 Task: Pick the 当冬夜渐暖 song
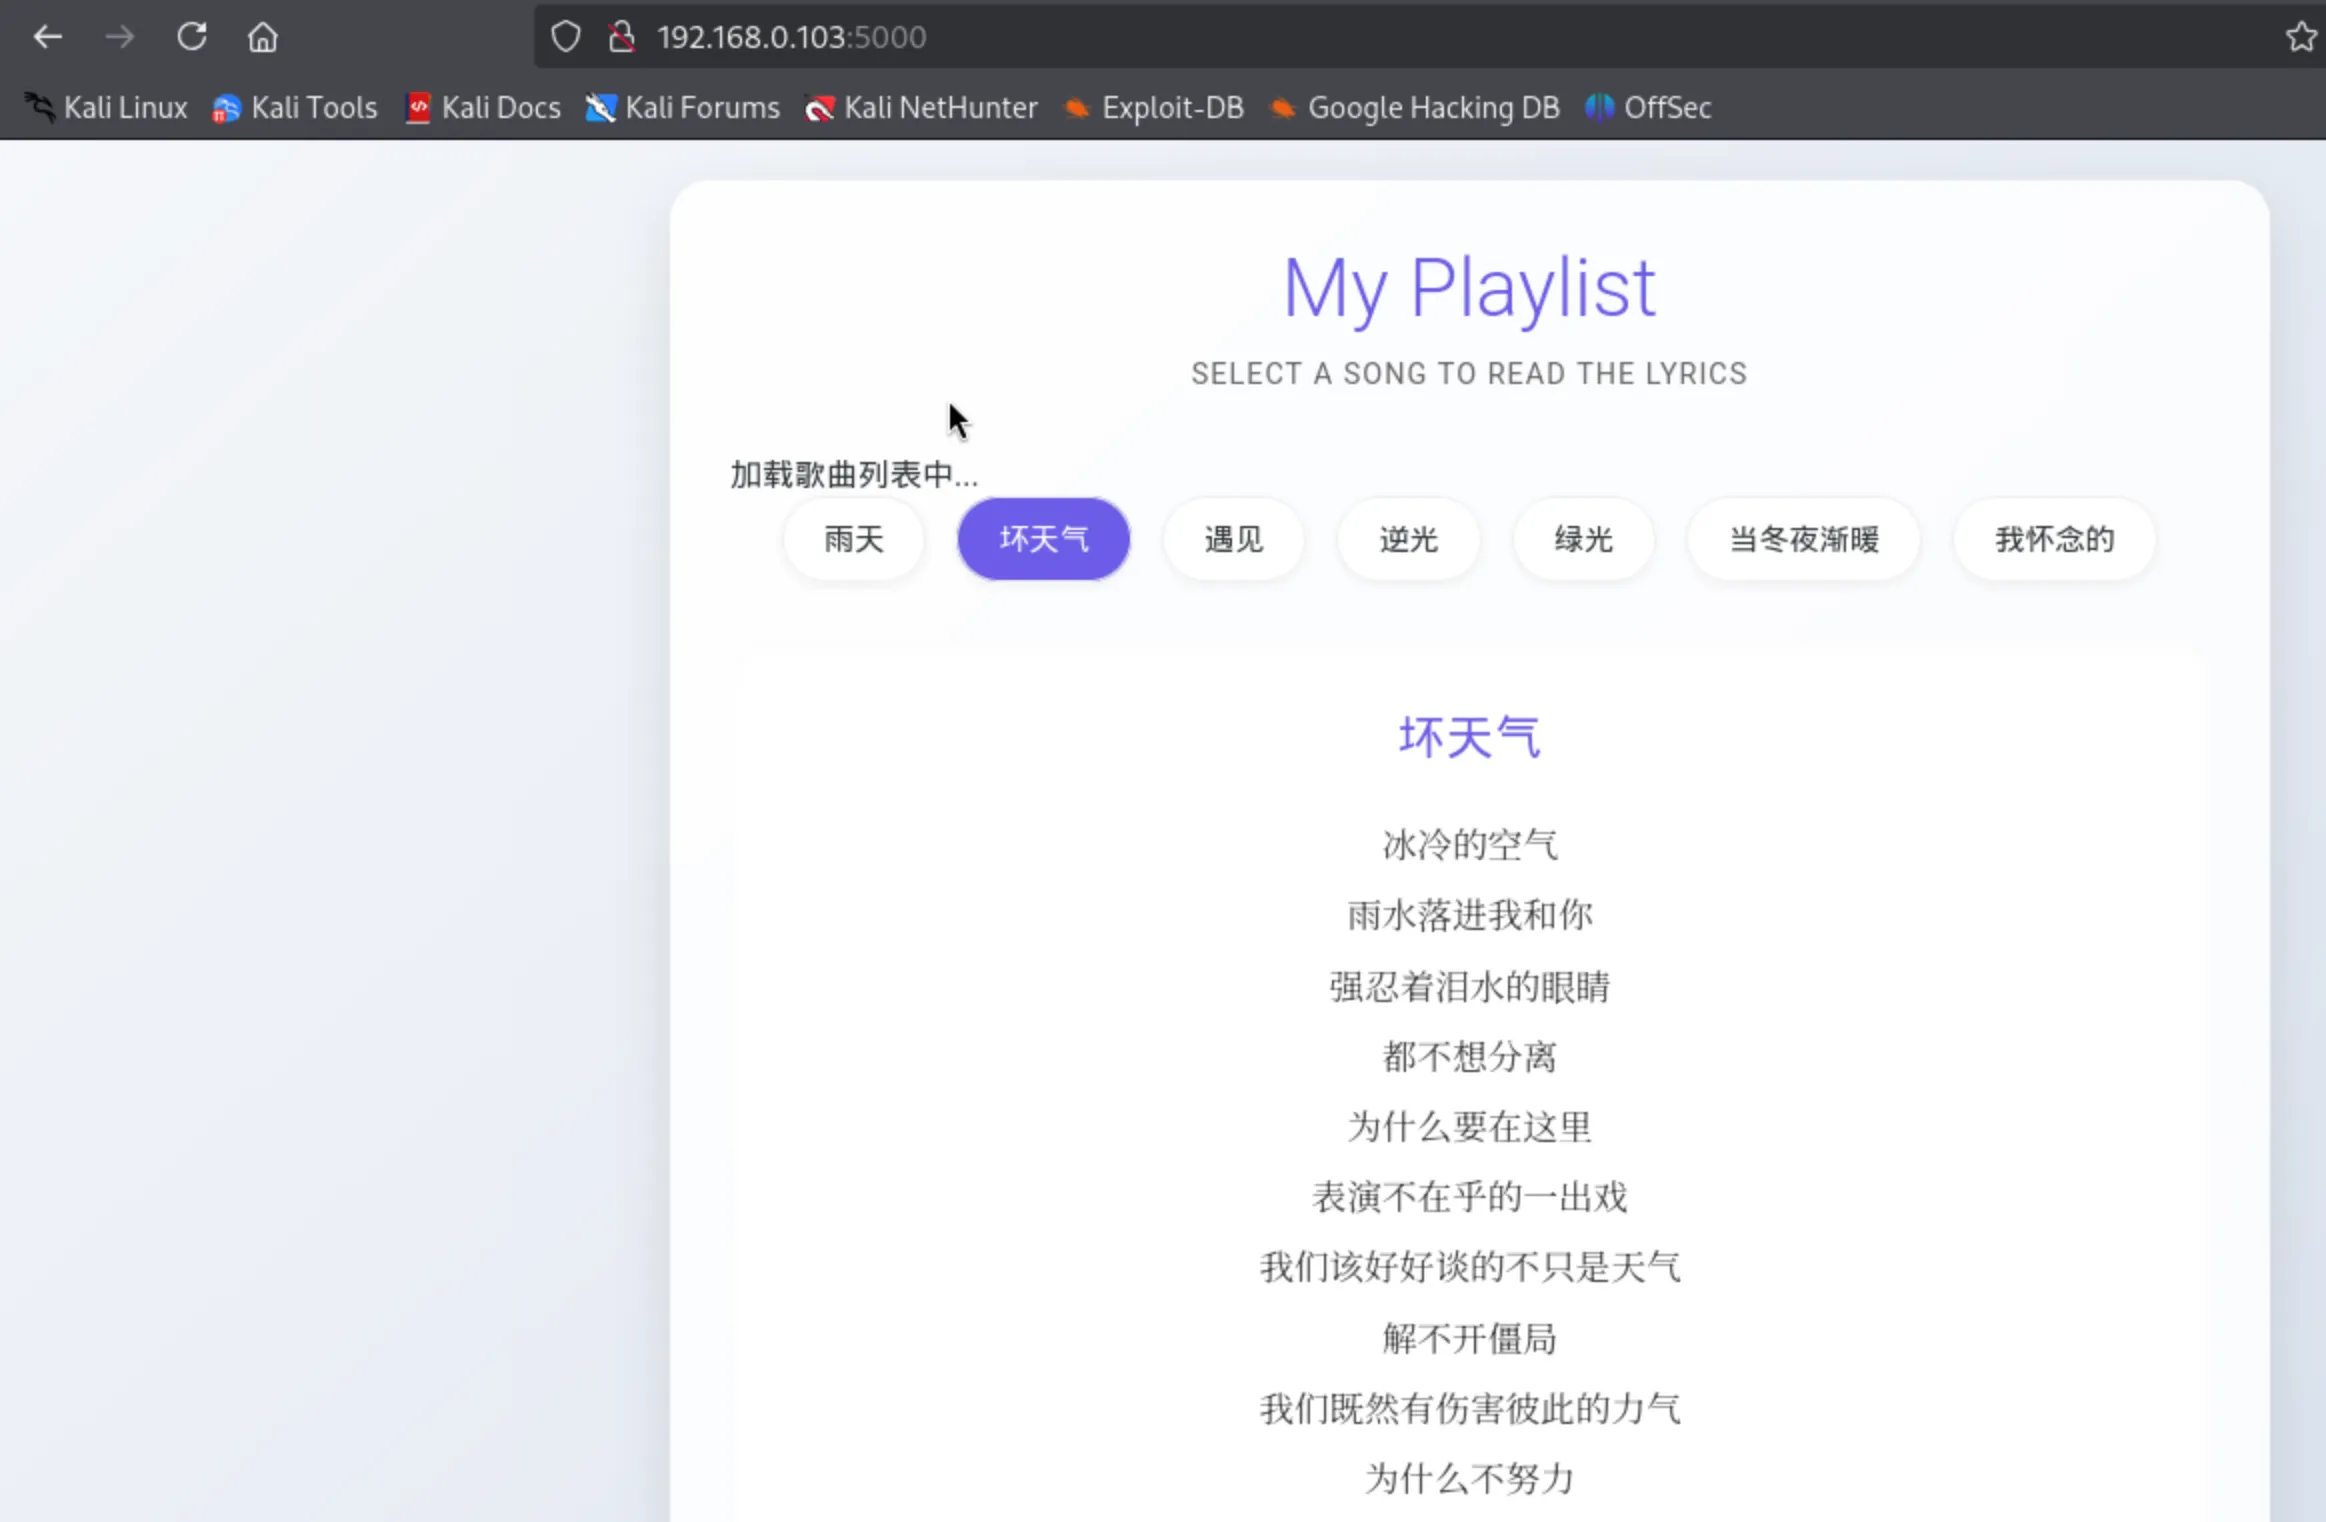pyautogui.click(x=1803, y=539)
